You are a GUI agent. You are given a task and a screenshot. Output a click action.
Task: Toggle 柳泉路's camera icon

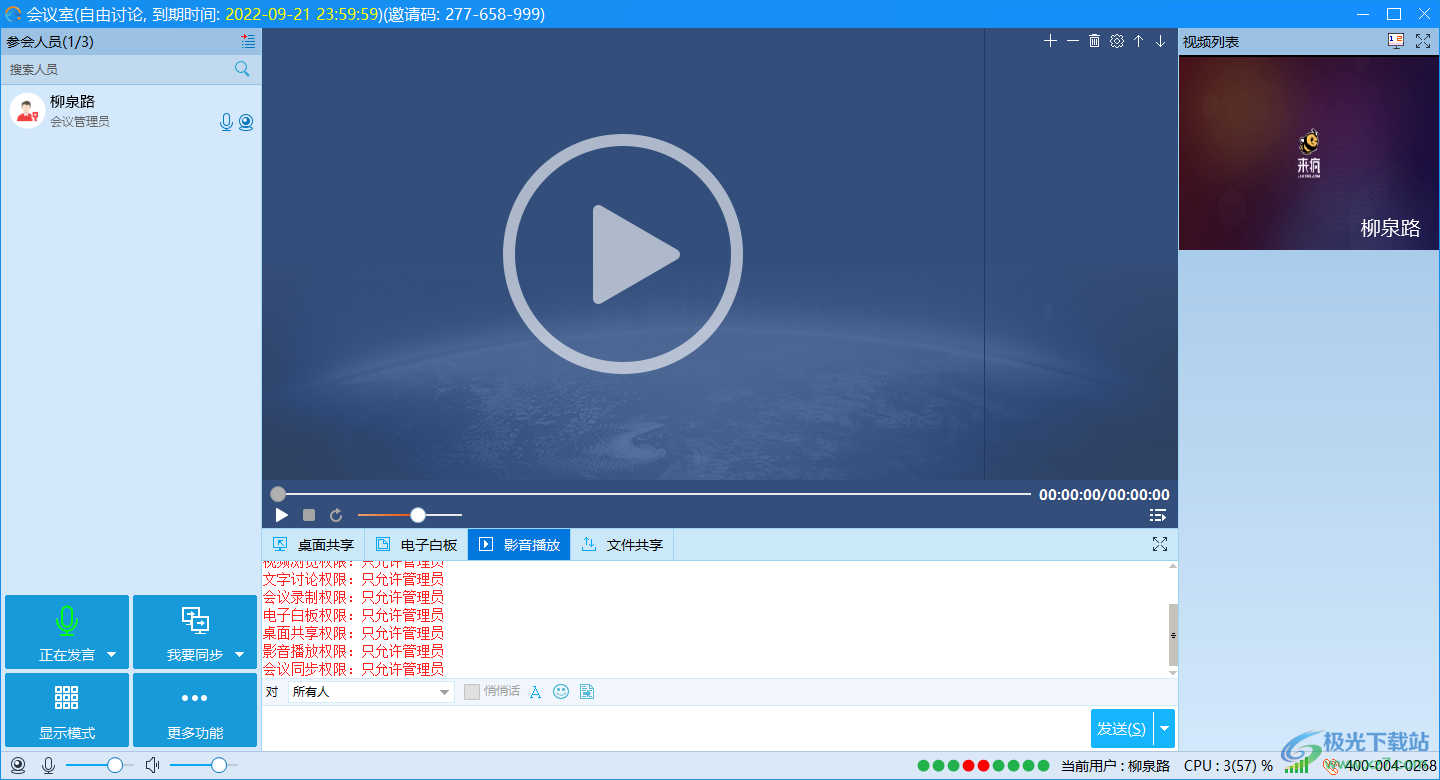[246, 122]
